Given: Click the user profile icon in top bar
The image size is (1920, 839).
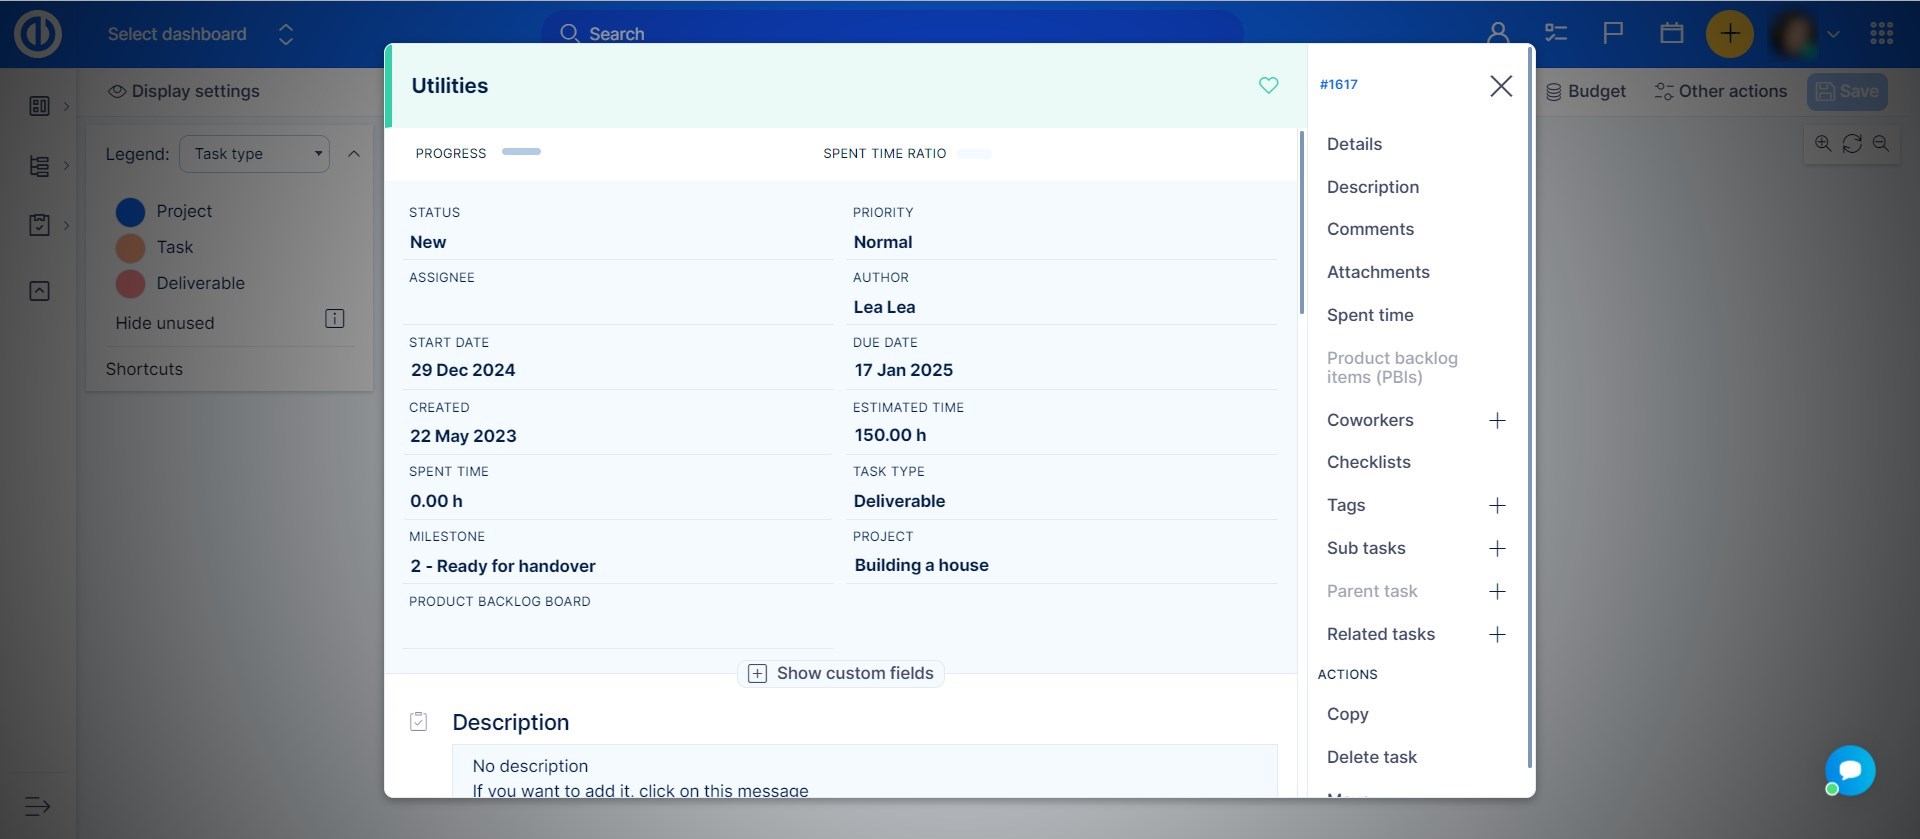Looking at the screenshot, I should point(1497,34).
